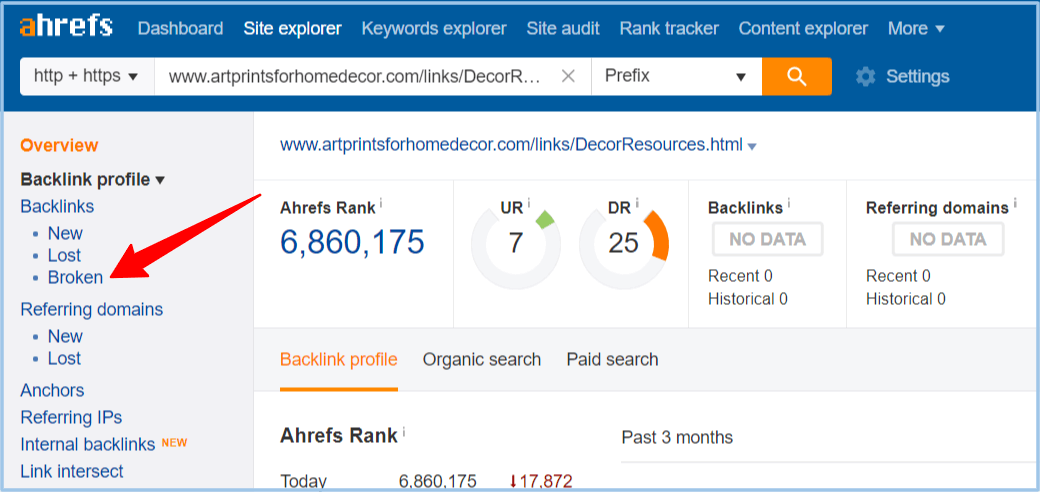Click the Overview sidebar link

pos(59,145)
